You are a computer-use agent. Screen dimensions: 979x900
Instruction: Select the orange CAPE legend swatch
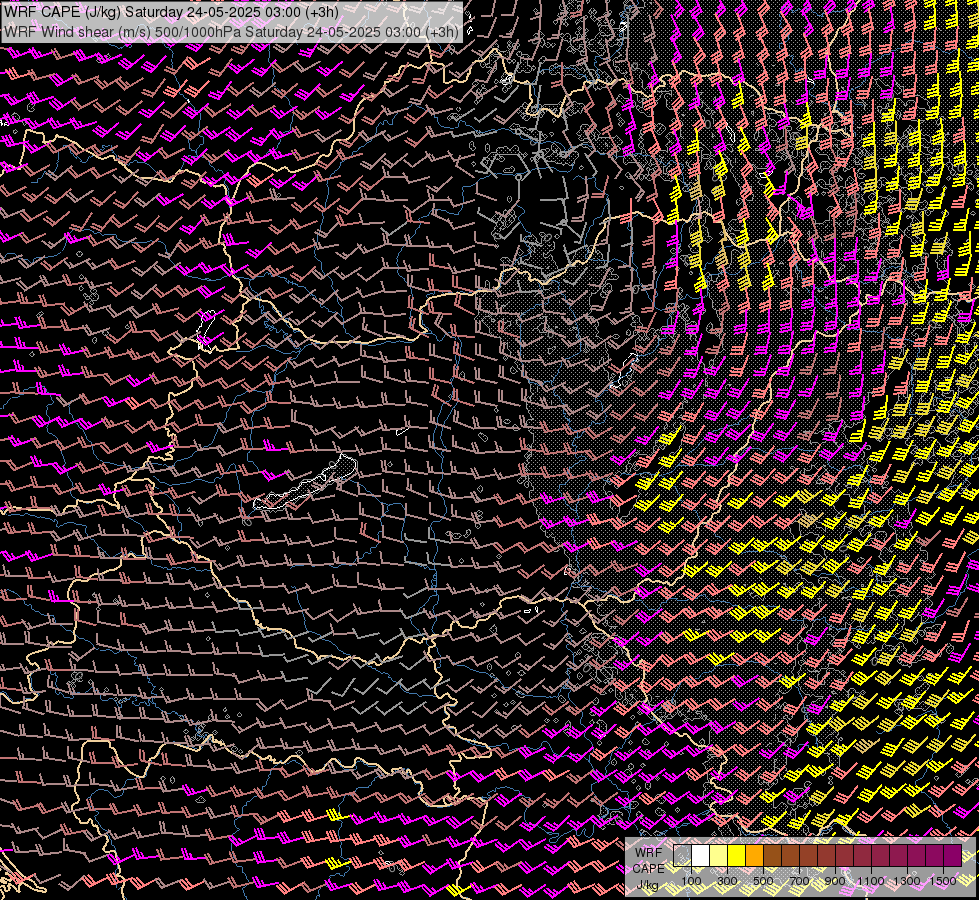[x=754, y=856]
